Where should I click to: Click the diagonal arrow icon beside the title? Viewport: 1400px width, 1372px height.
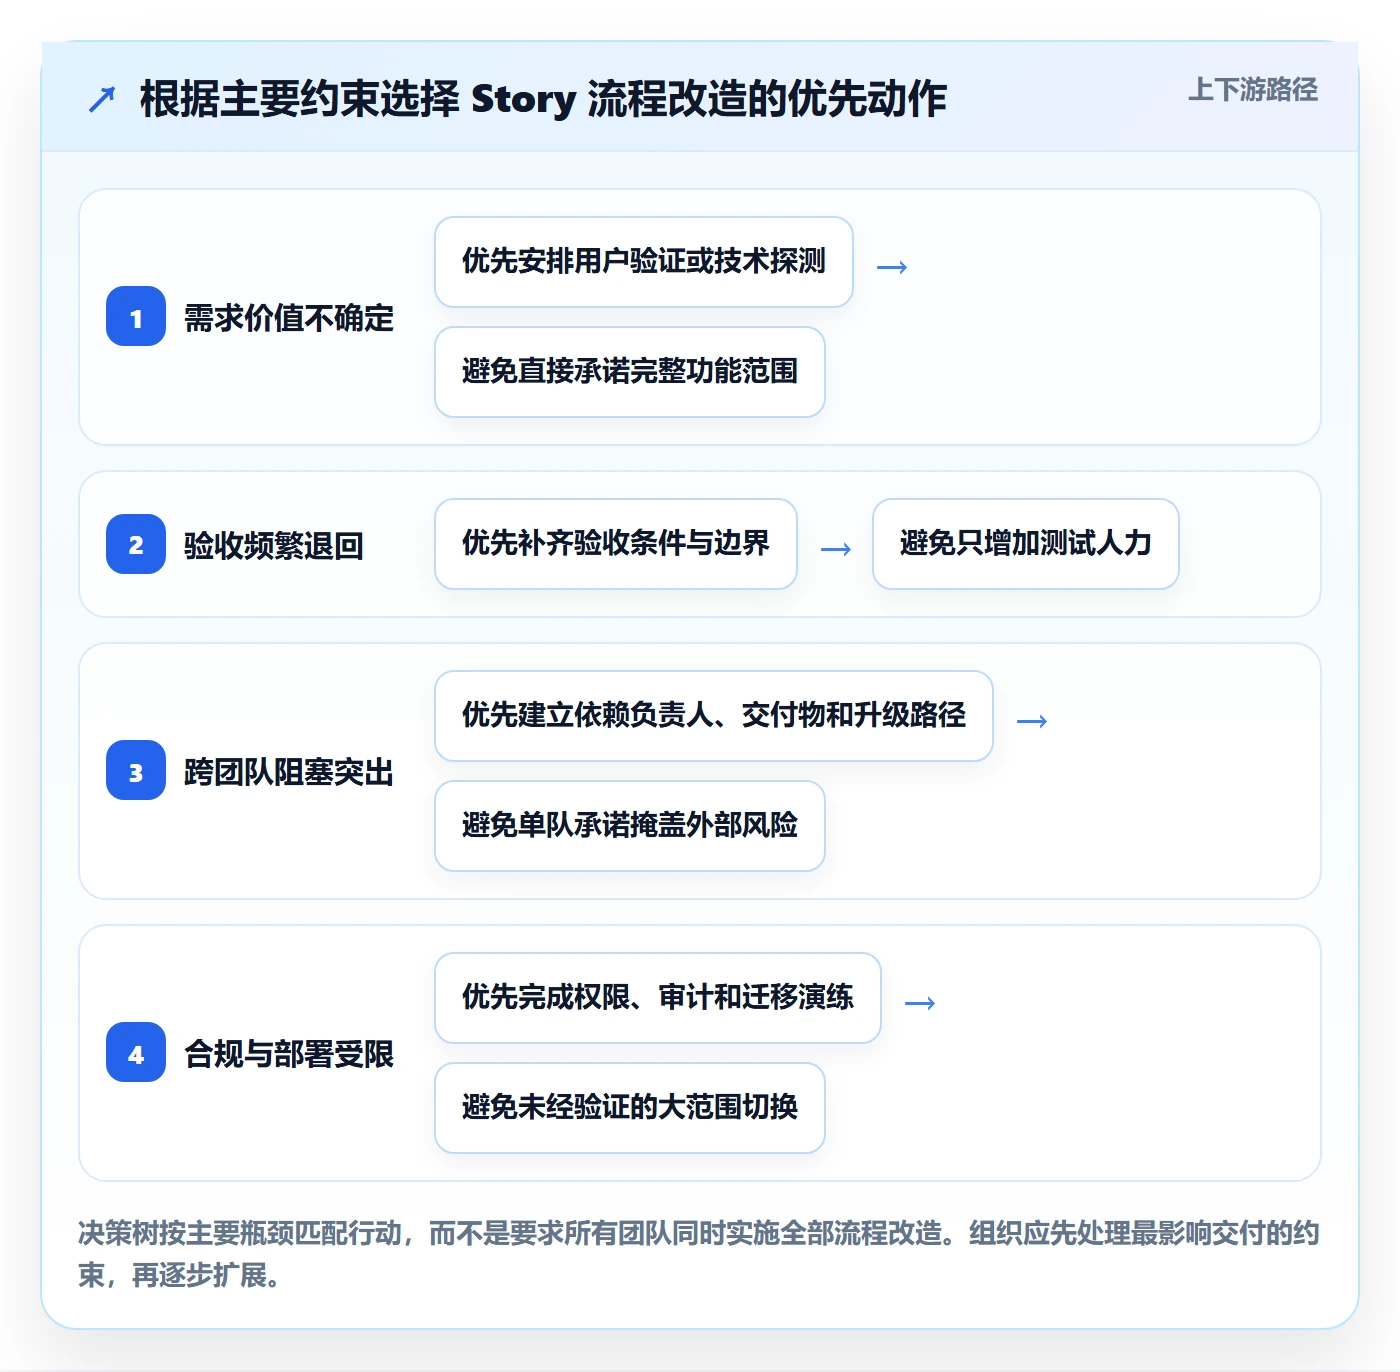pos(102,99)
